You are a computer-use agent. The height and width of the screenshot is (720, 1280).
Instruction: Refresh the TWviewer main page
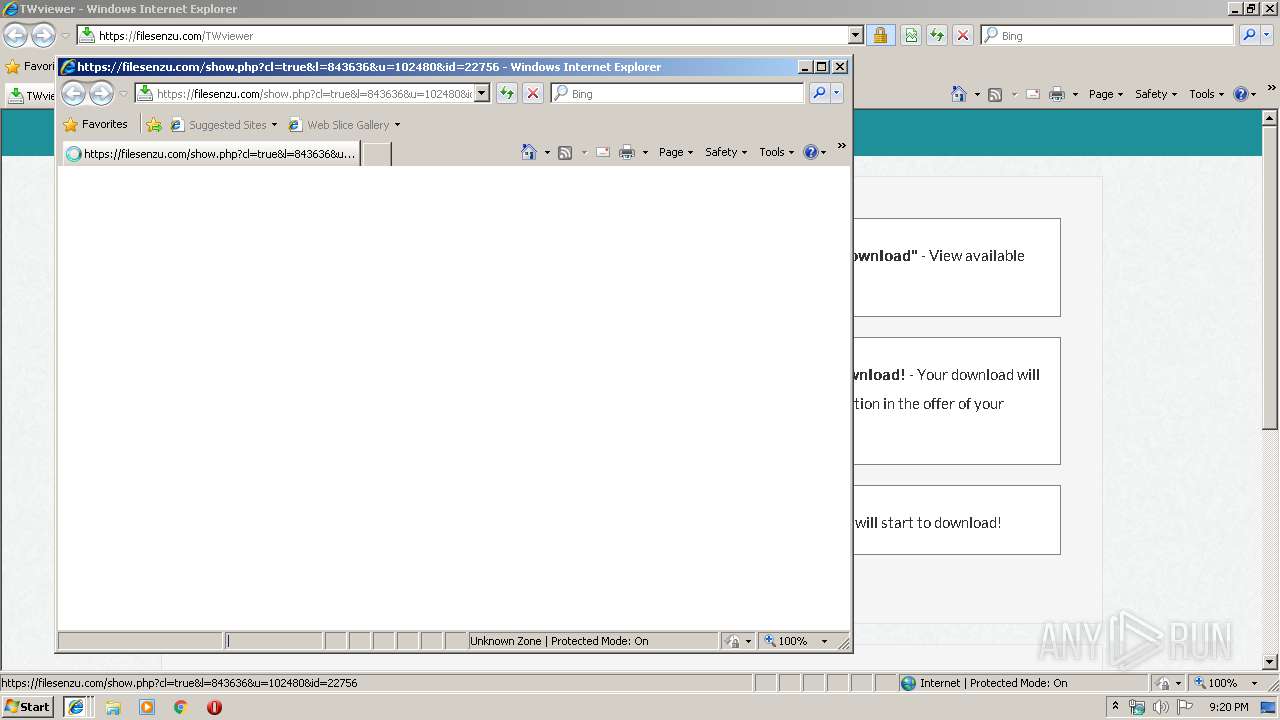tap(937, 35)
